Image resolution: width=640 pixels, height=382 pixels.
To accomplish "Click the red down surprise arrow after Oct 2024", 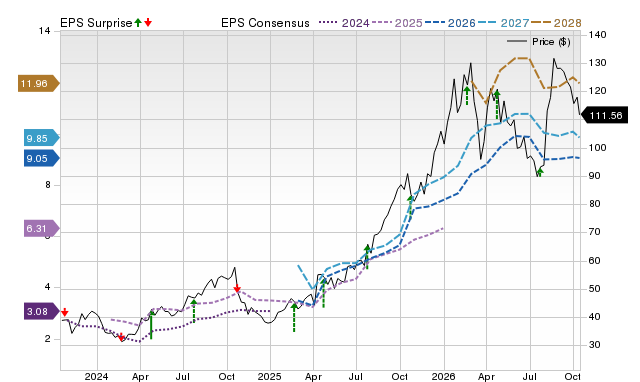I will (237, 289).
